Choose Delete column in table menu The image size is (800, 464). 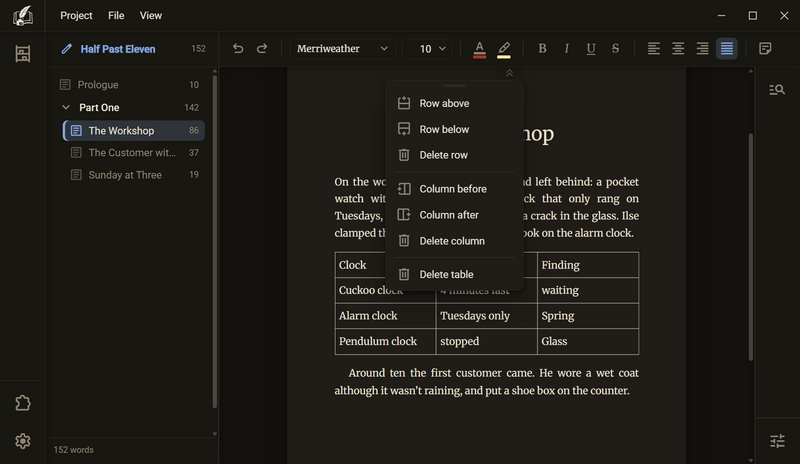click(x=454, y=240)
